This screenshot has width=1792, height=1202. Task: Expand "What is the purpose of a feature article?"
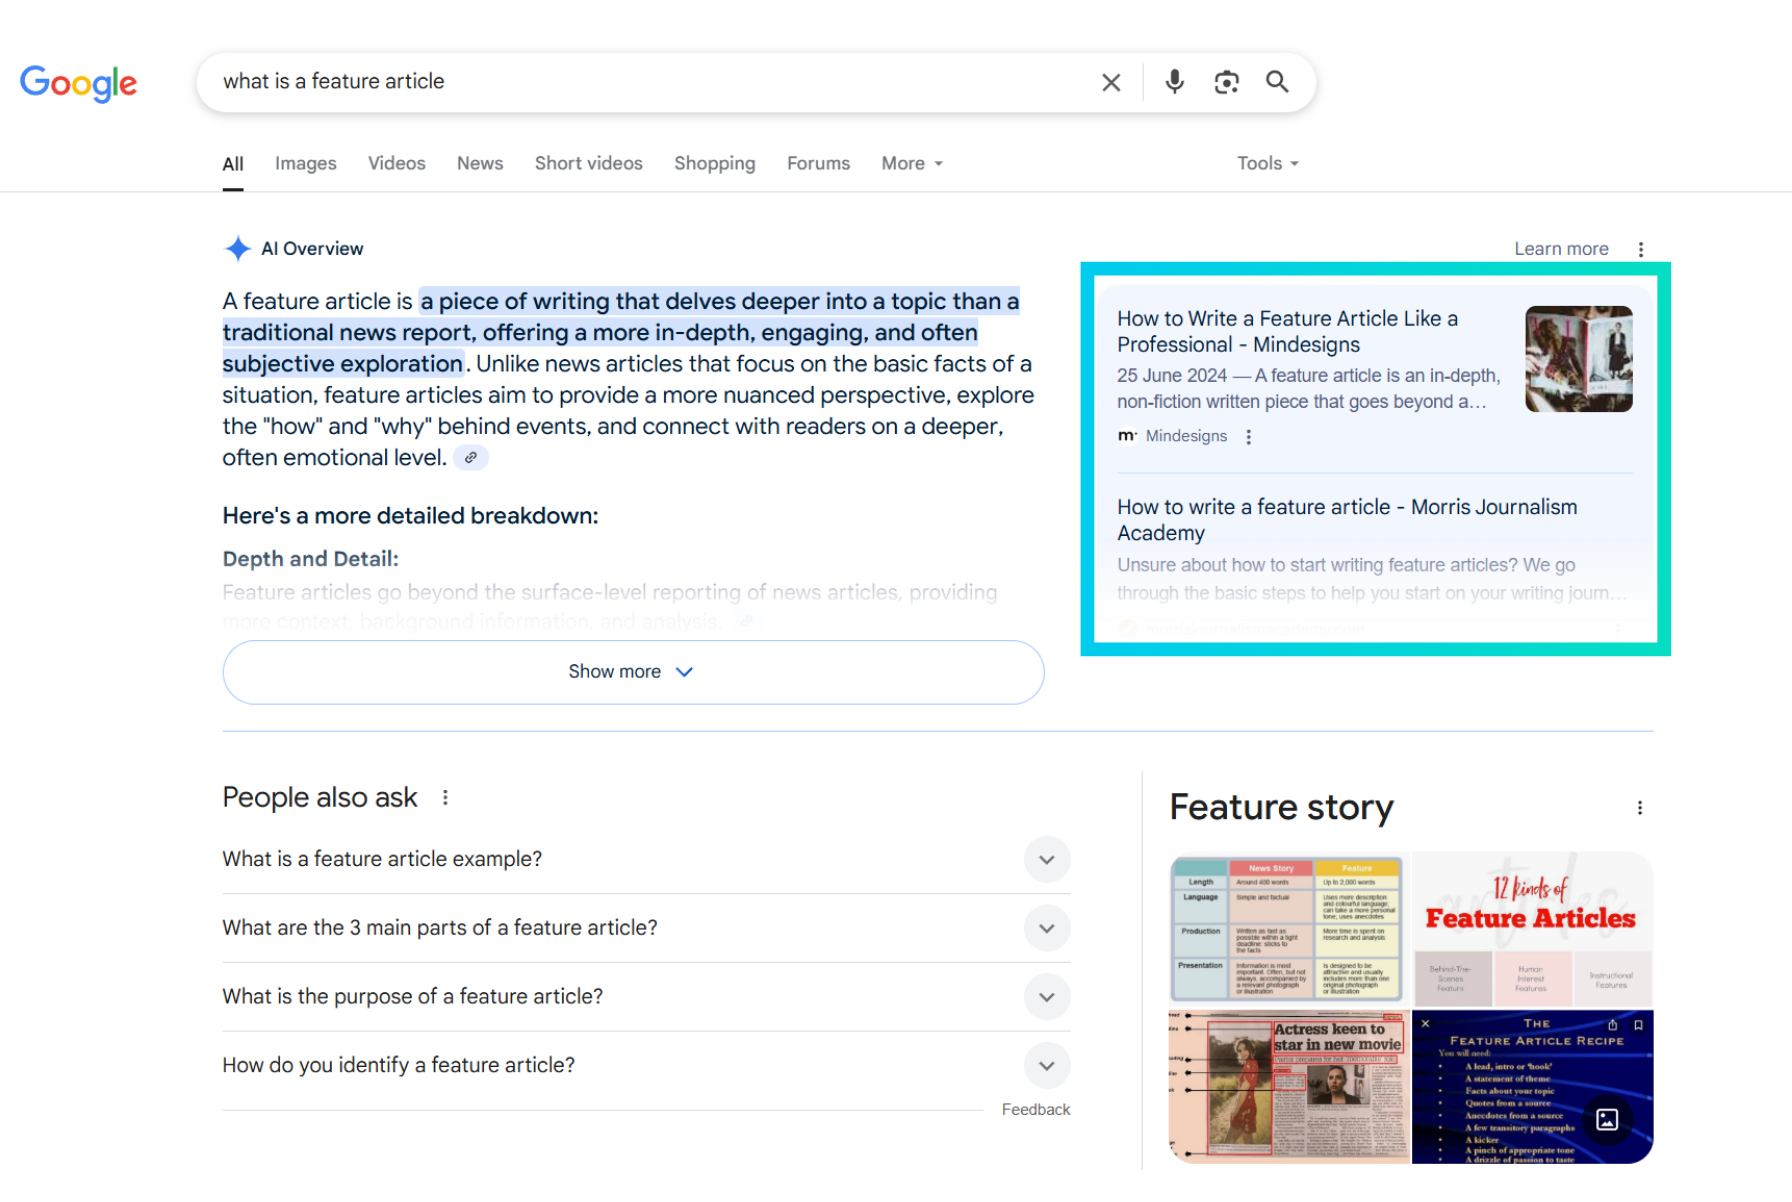1046,997
